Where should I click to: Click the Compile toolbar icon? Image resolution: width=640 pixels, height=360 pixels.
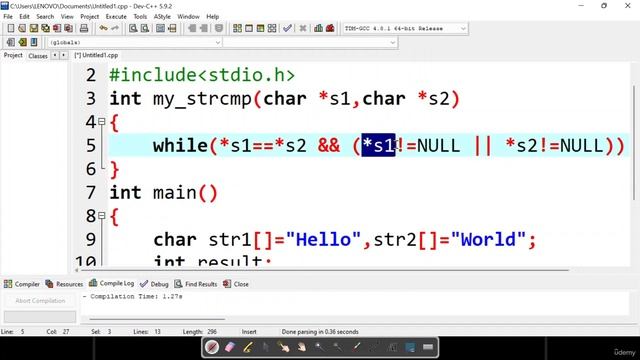(237, 28)
